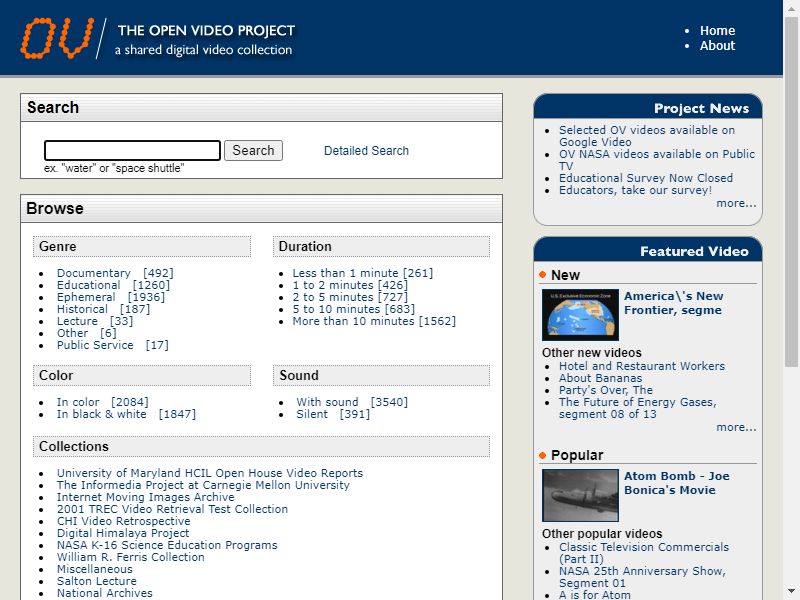The height and width of the screenshot is (600, 800).
Task: Open Hotel and Restaurant Workers video
Action: pyautogui.click(x=642, y=366)
